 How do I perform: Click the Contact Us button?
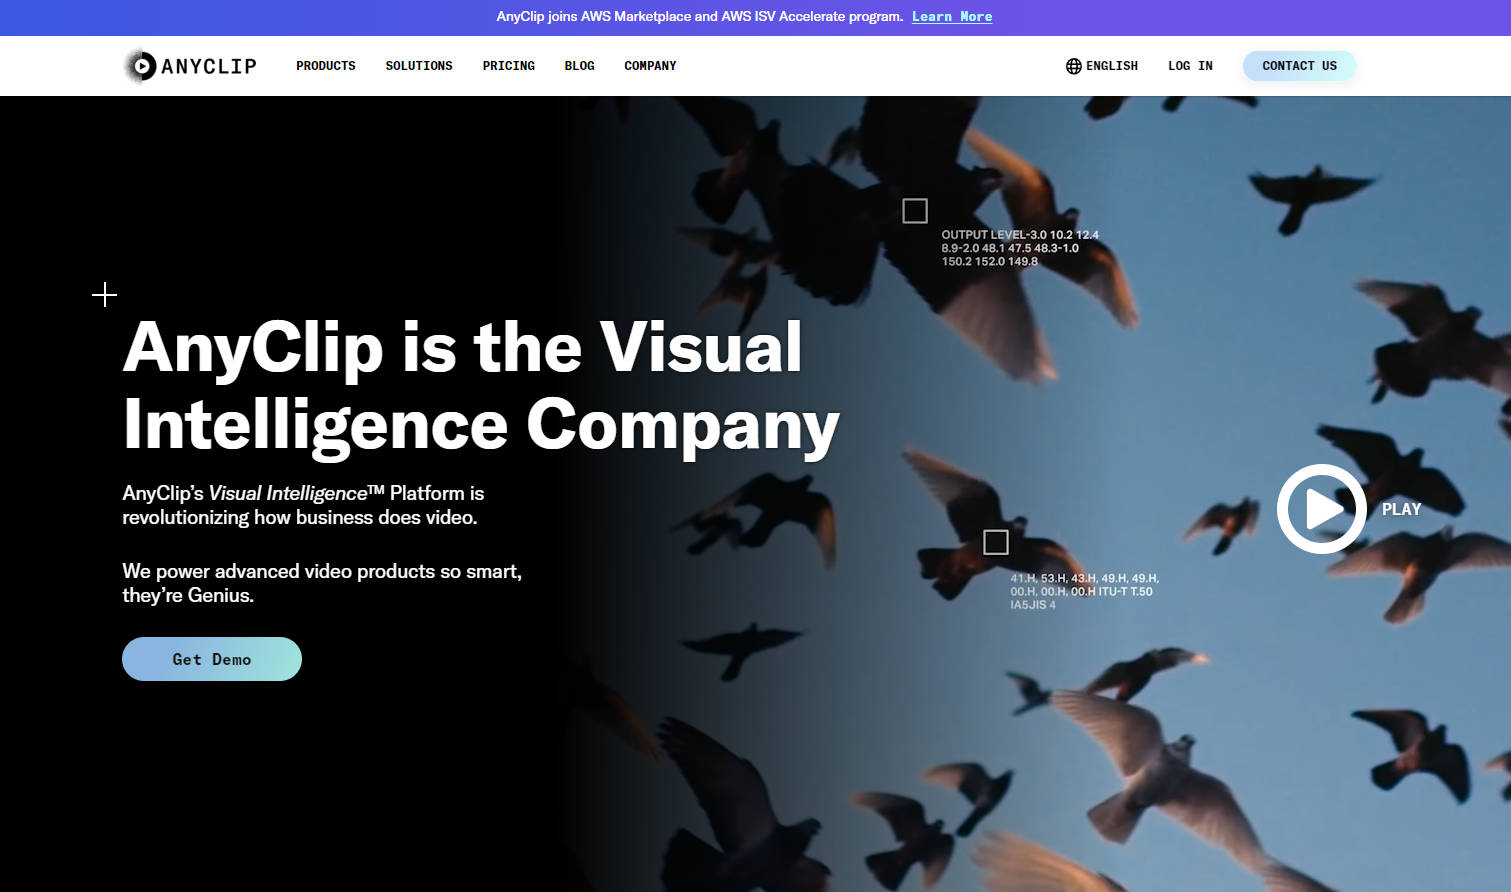tap(1299, 66)
